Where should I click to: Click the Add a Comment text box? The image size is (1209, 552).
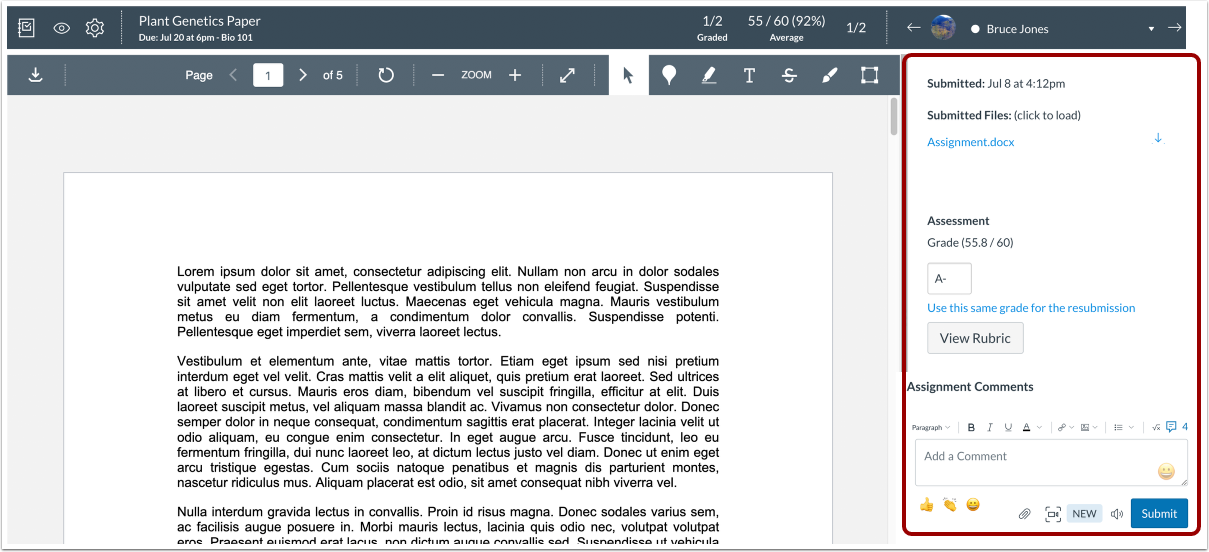1051,463
